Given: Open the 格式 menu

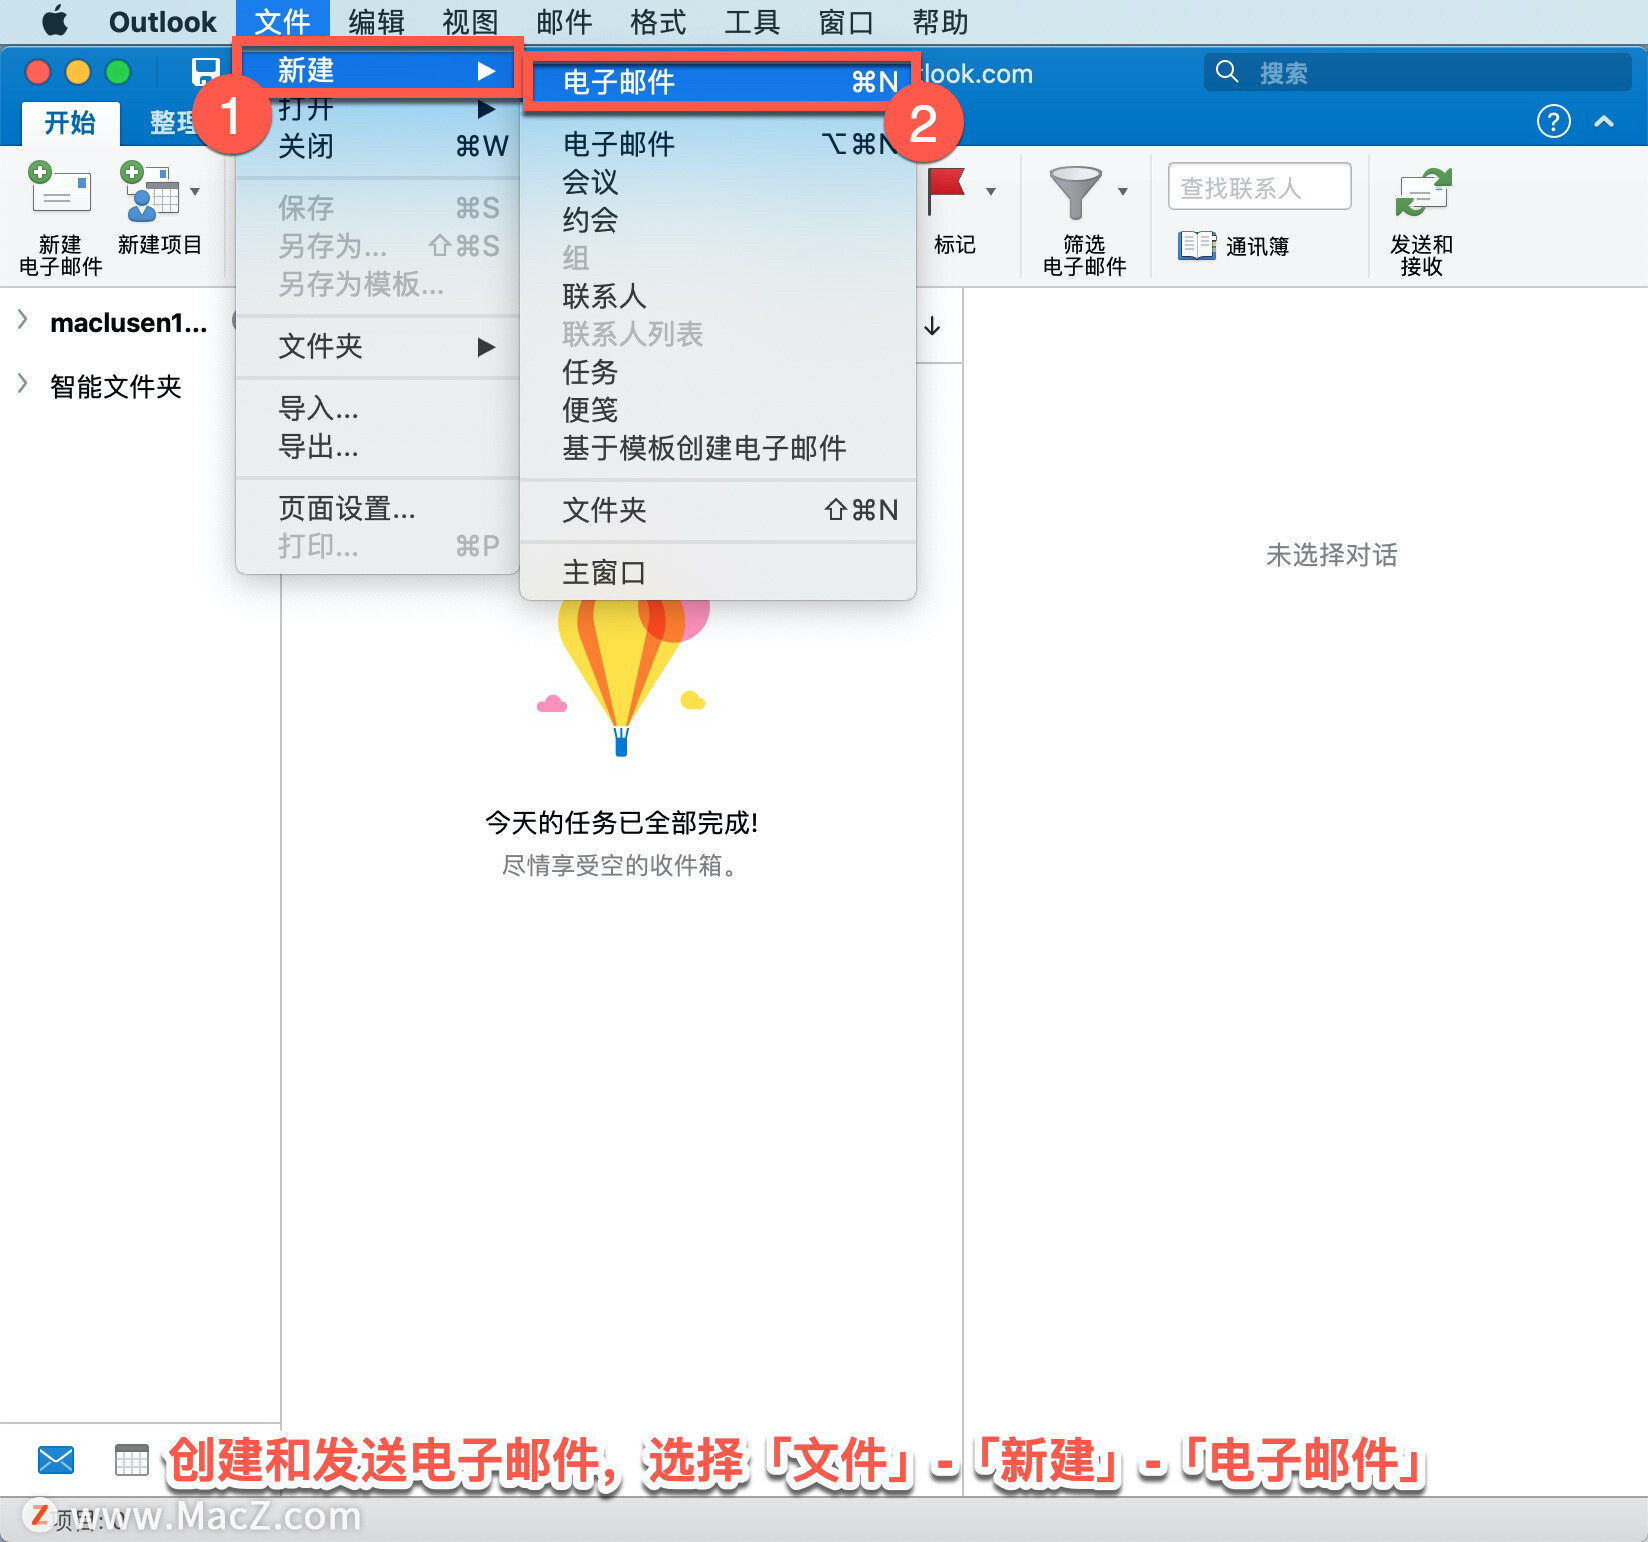Looking at the screenshot, I should (x=658, y=22).
